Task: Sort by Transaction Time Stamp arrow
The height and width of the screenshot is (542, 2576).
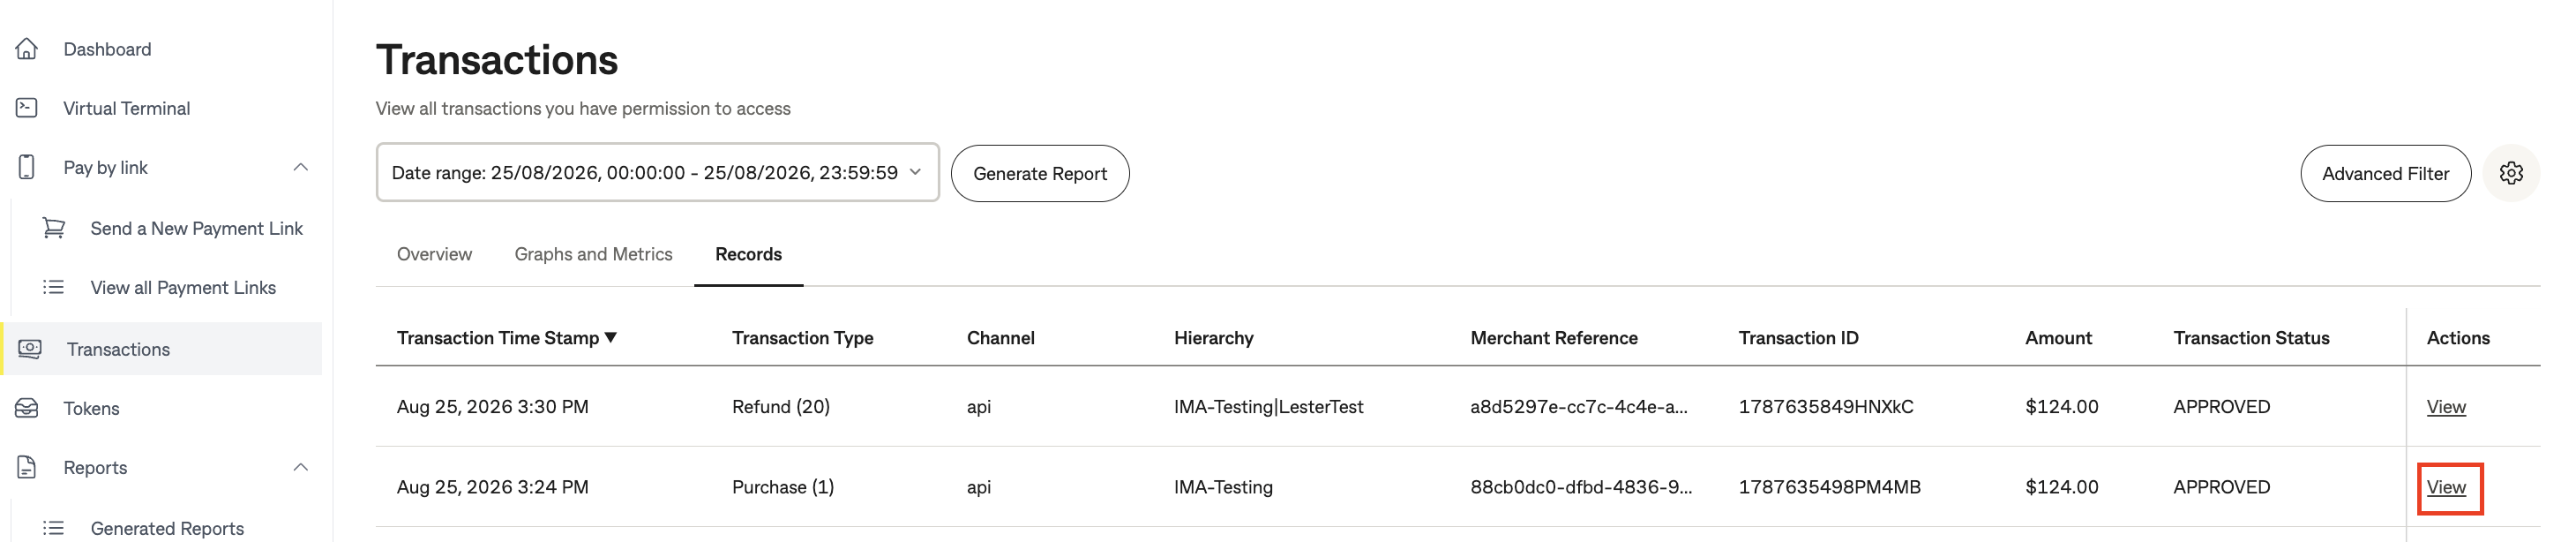Action: click(611, 338)
